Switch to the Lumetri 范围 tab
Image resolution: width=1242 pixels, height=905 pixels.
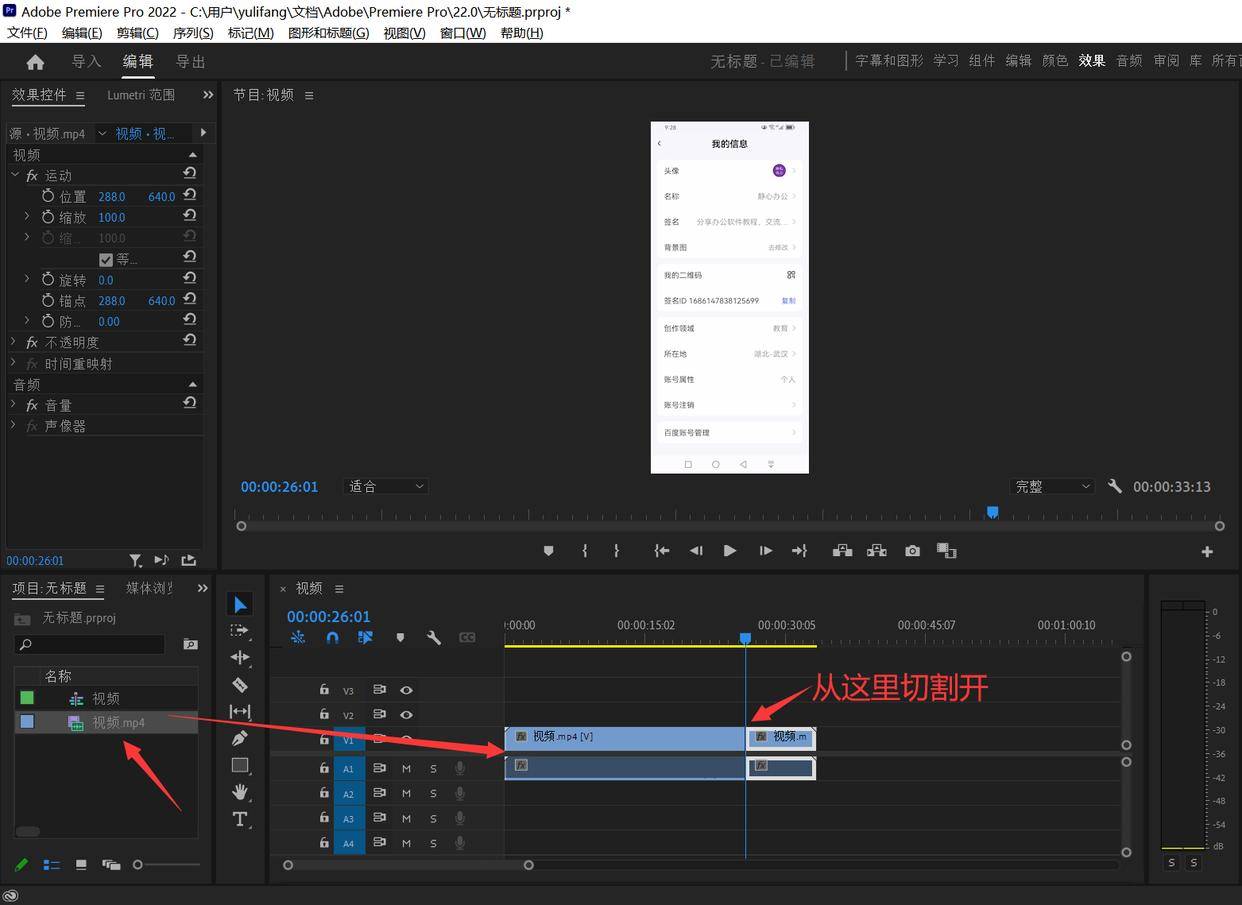[141, 95]
